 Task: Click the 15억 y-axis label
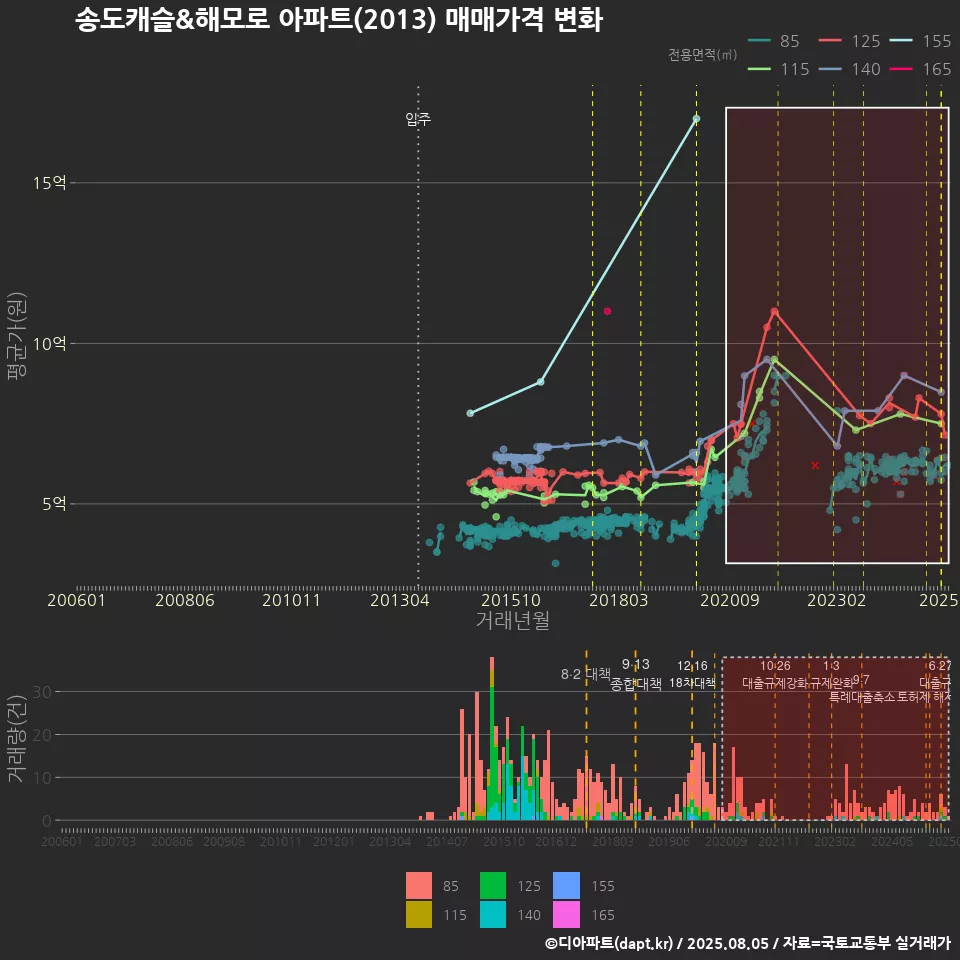[50, 182]
